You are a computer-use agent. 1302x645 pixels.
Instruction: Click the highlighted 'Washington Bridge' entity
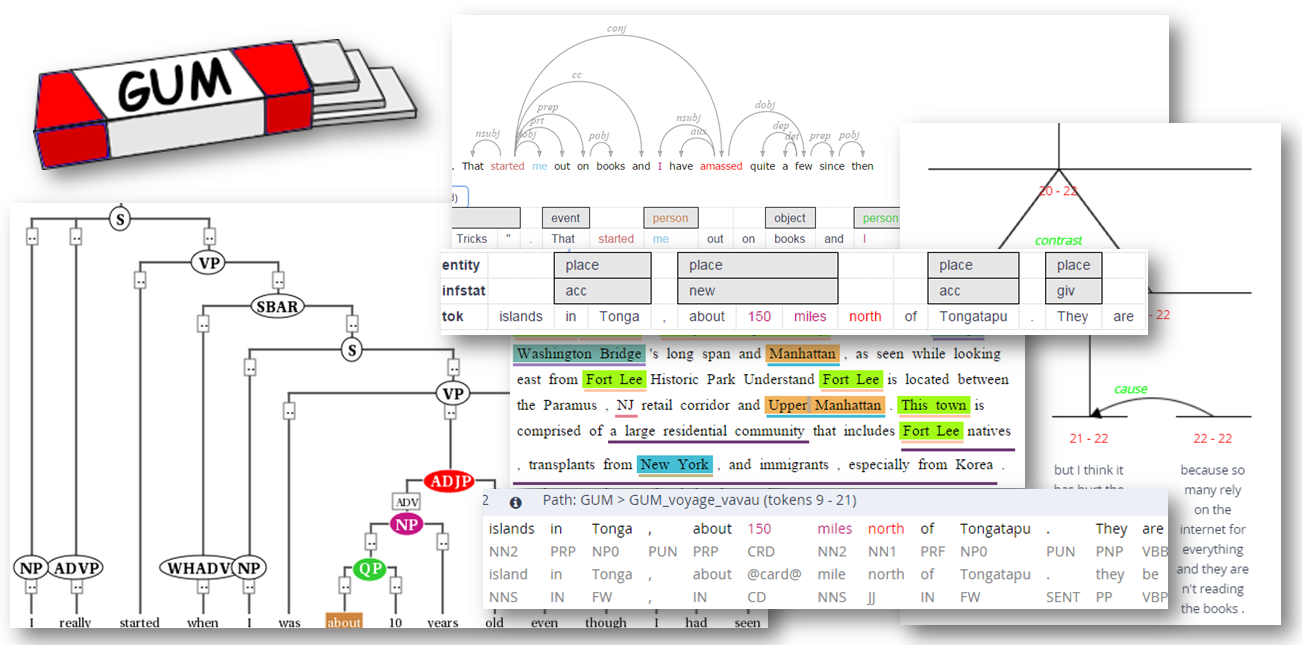coord(579,354)
